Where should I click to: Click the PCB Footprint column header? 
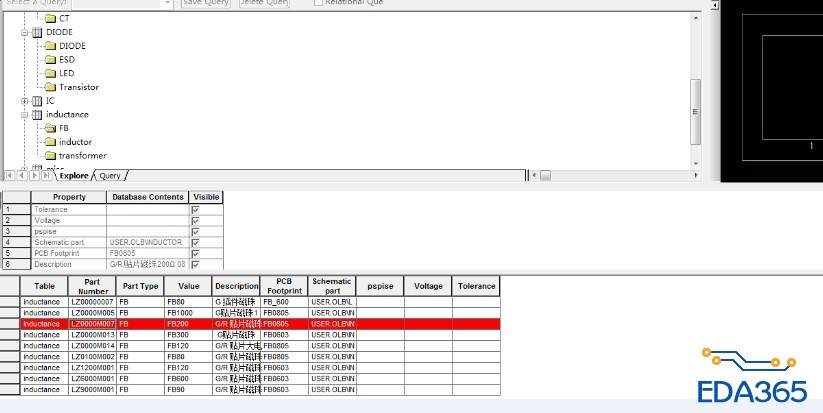coord(284,287)
